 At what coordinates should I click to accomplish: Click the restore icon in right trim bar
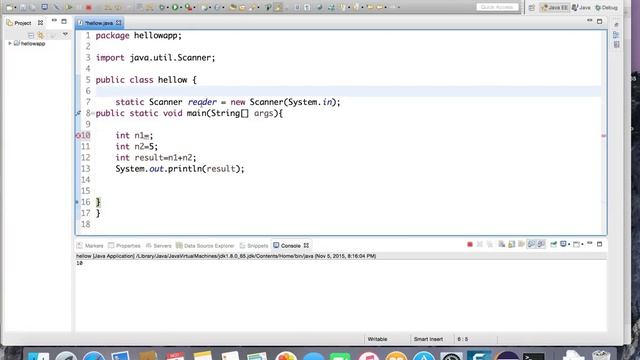(616, 25)
